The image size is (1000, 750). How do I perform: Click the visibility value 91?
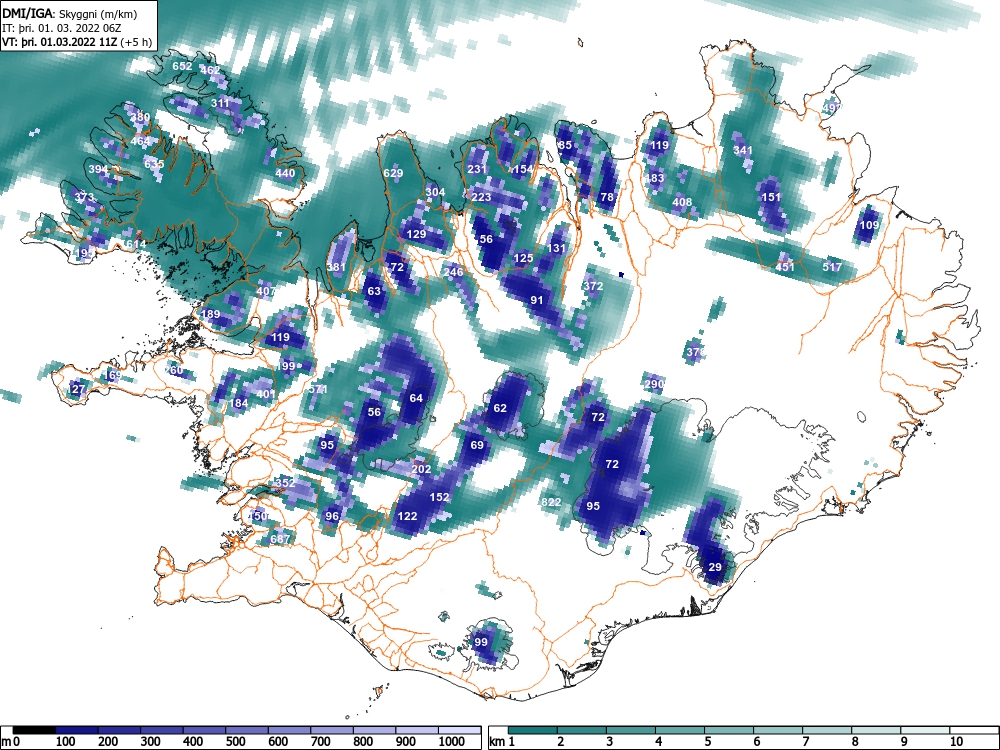[537, 300]
